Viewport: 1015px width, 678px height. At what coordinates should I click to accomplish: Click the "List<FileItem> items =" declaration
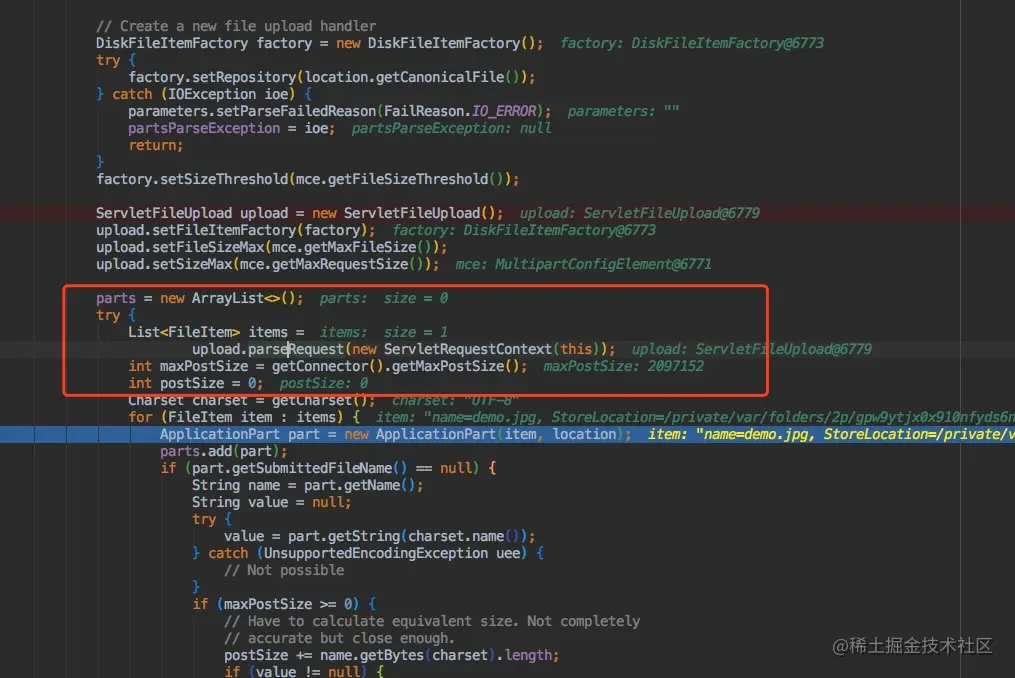coord(216,332)
